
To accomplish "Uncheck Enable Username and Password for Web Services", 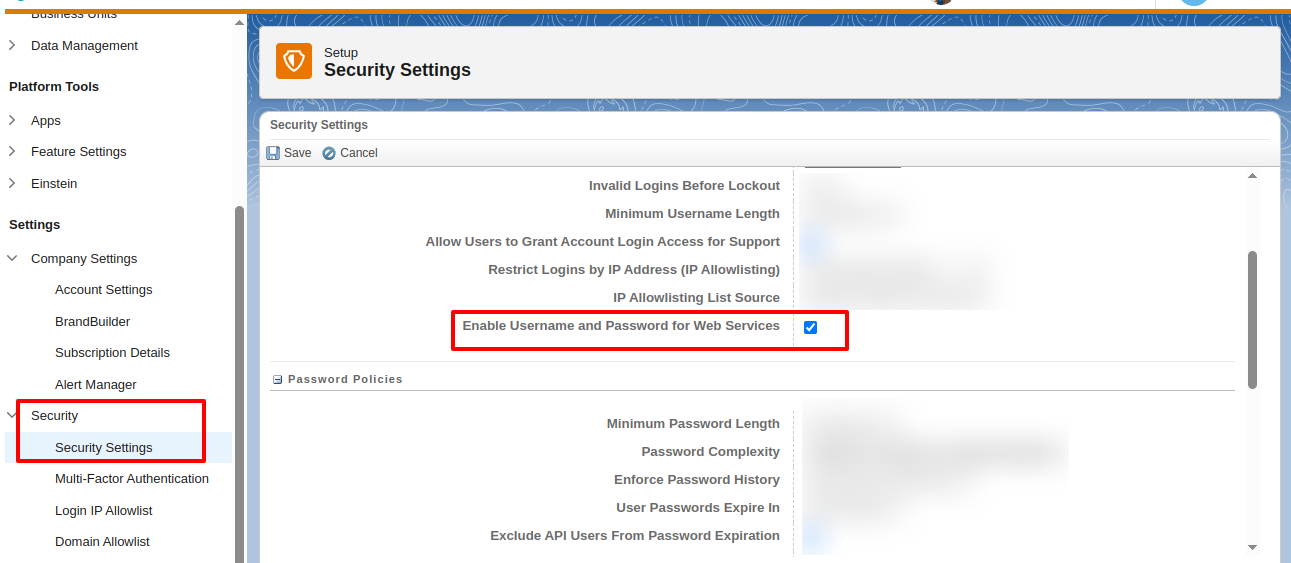I will [810, 327].
